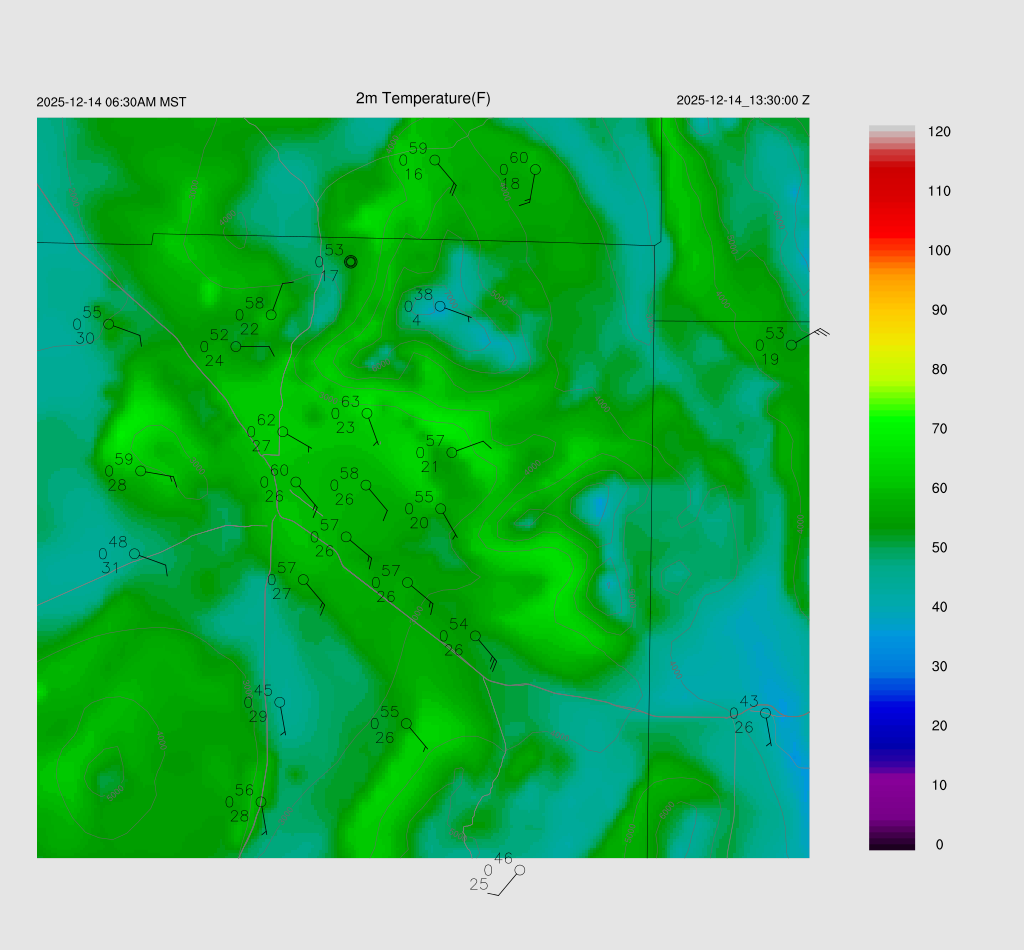Viewport: 1024px width, 950px height.
Task: Click the 120 label atop the color scale
Action: point(938,132)
